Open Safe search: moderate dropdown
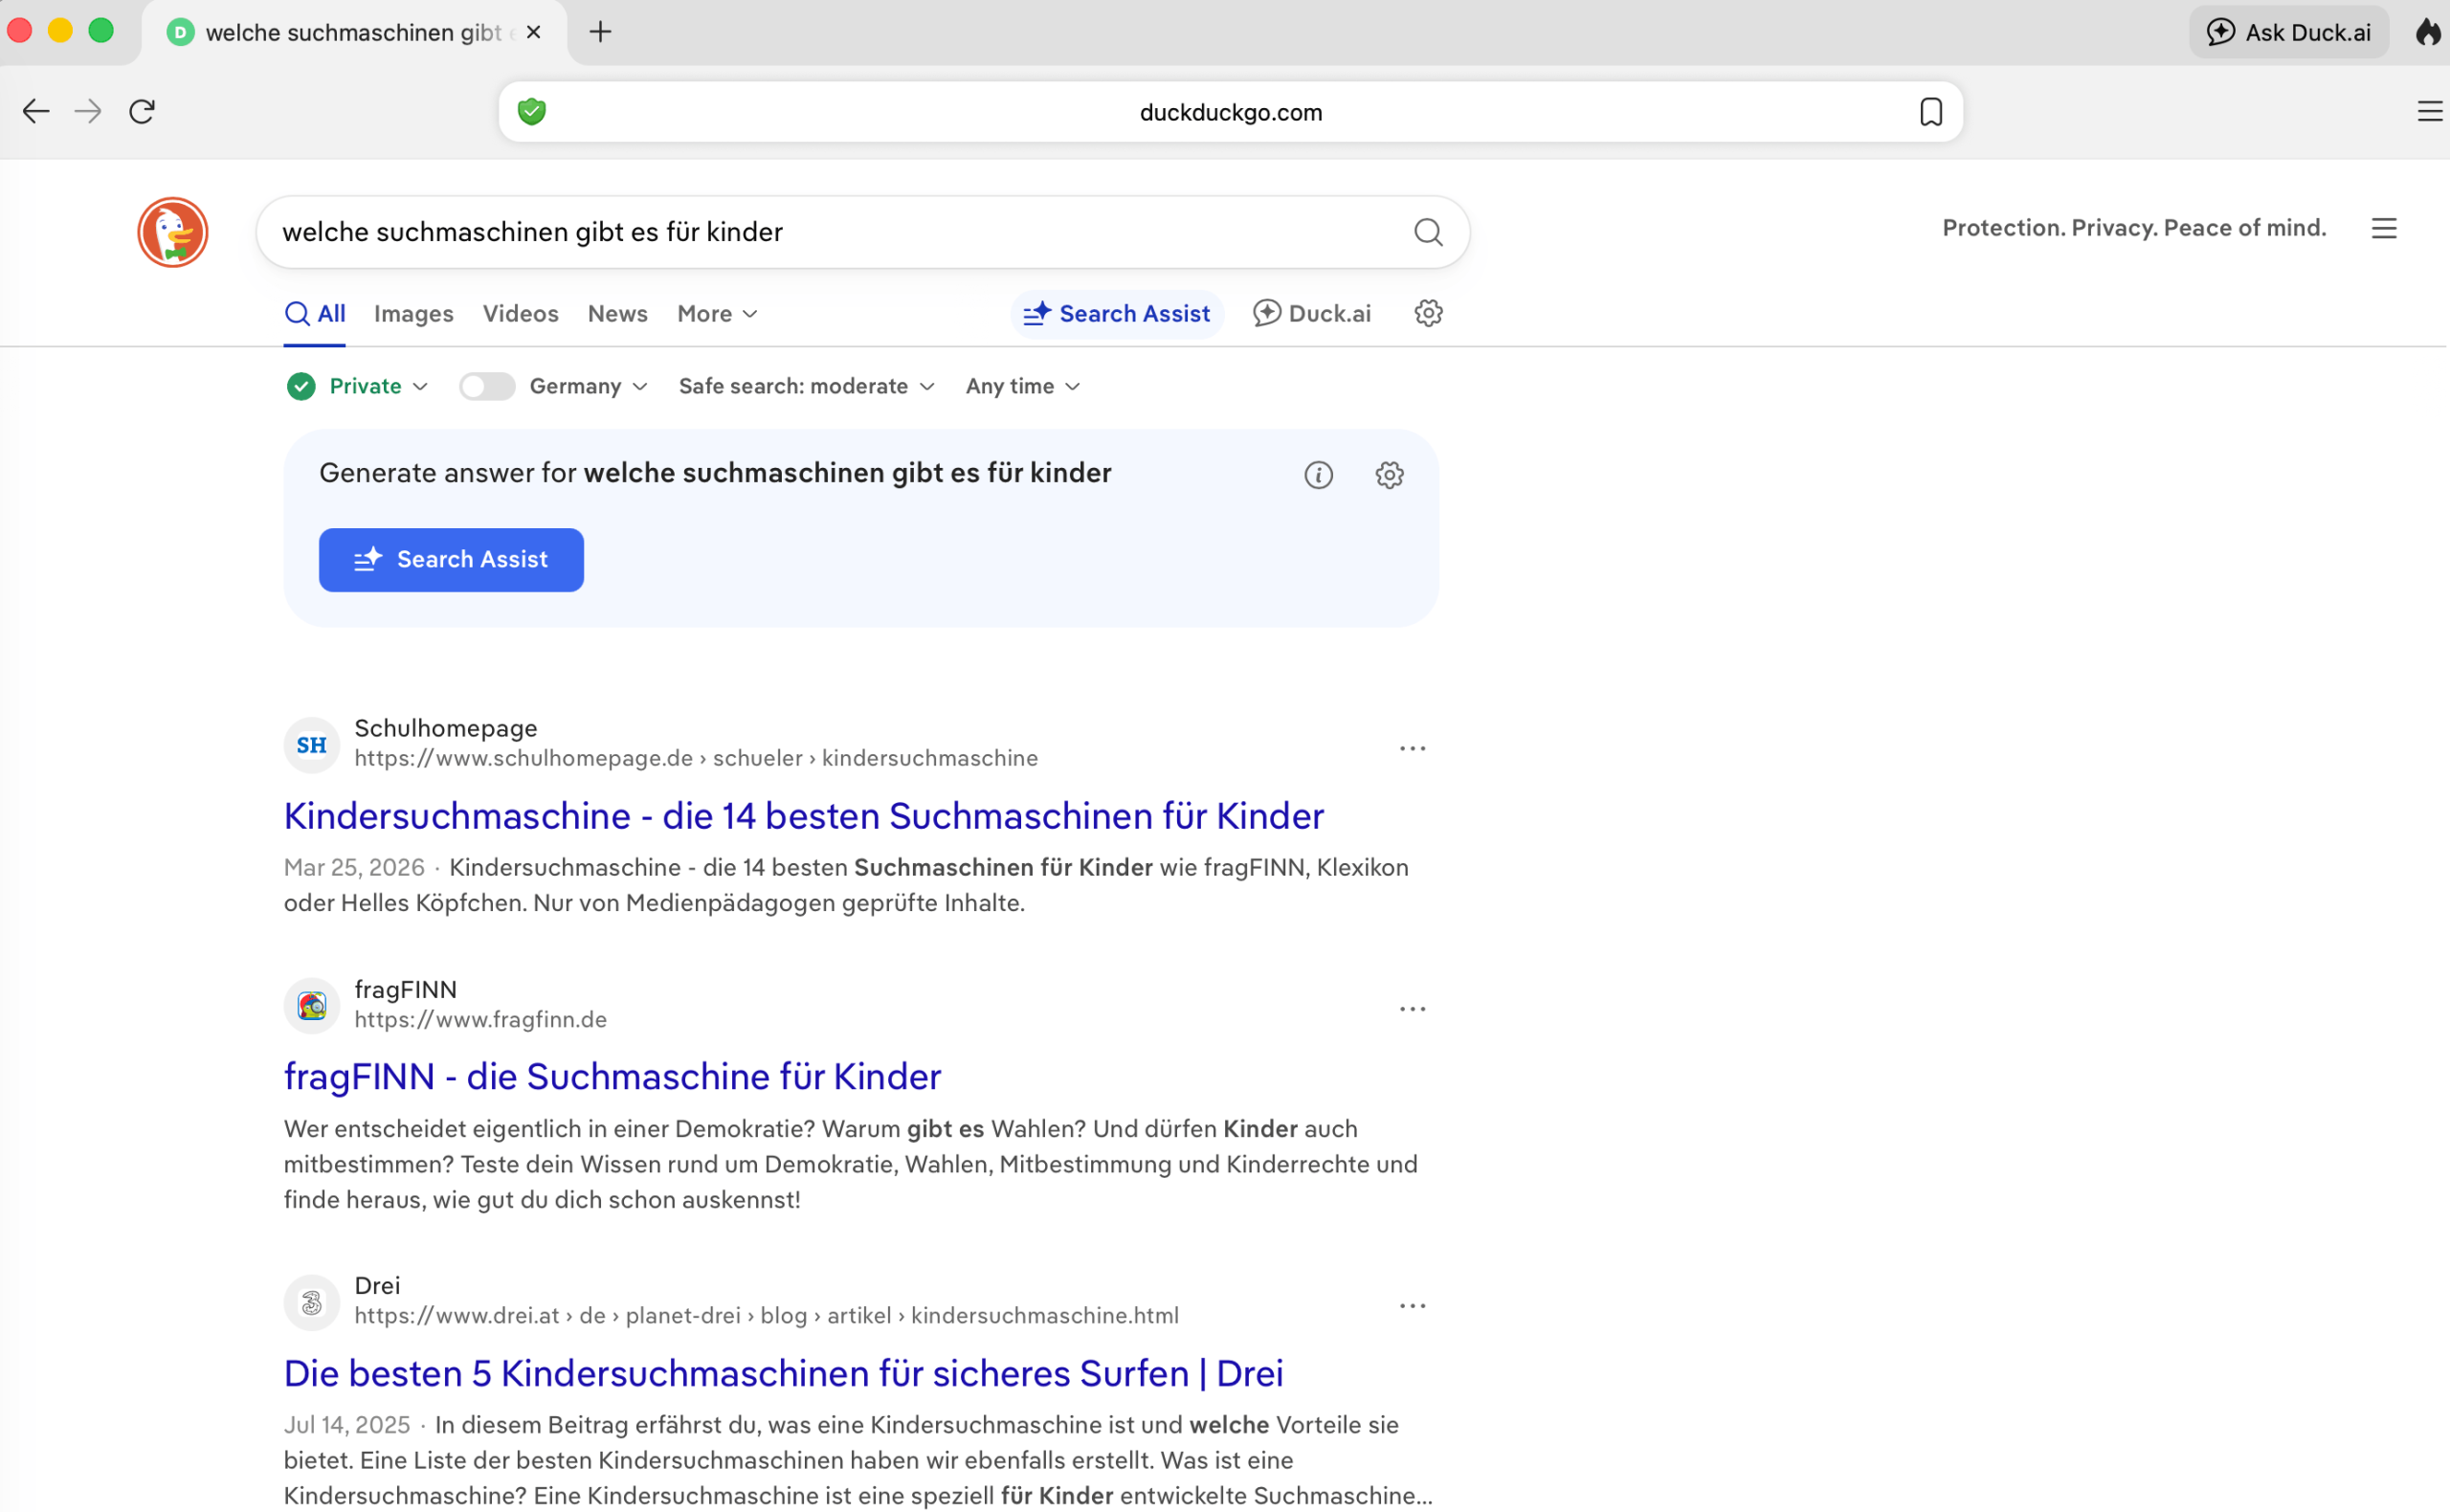The height and width of the screenshot is (1512, 2450). (x=806, y=386)
